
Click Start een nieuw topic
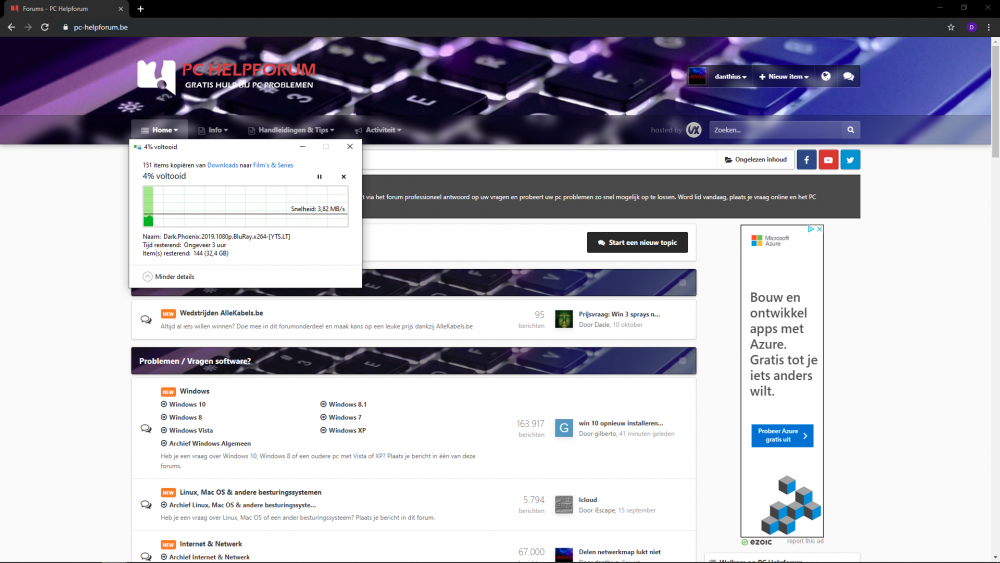[x=637, y=242]
